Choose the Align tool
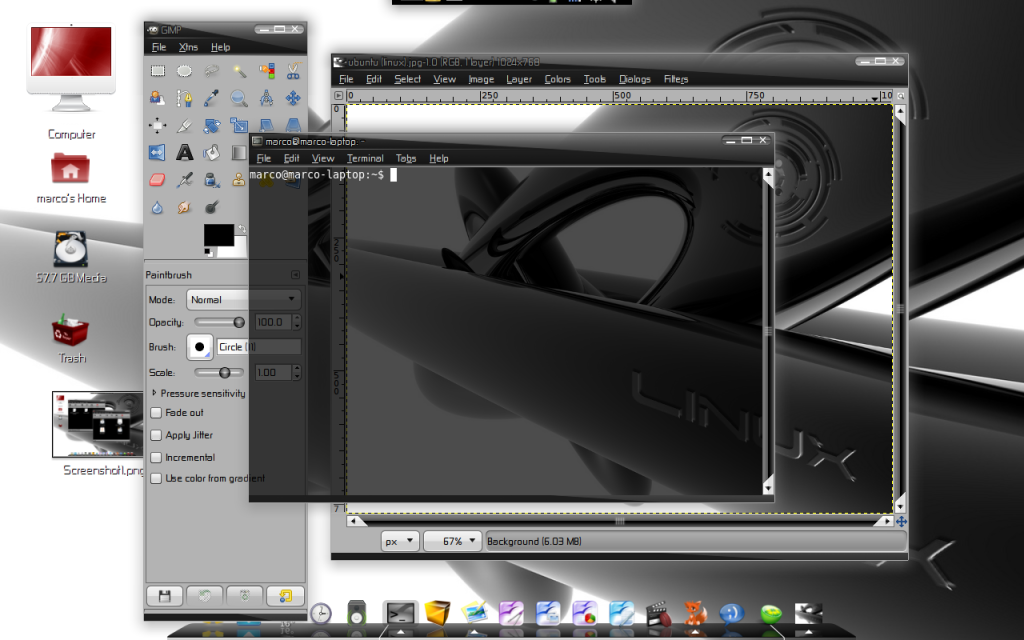 (x=157, y=125)
